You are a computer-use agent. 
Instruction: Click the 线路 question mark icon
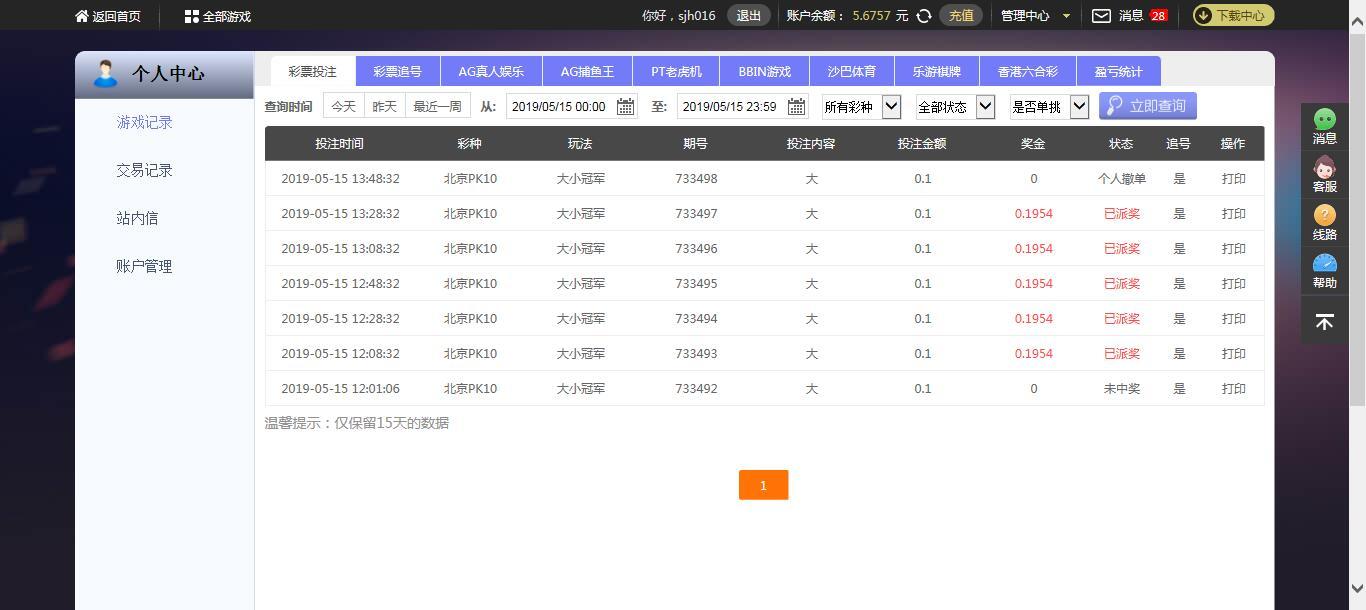click(1324, 215)
